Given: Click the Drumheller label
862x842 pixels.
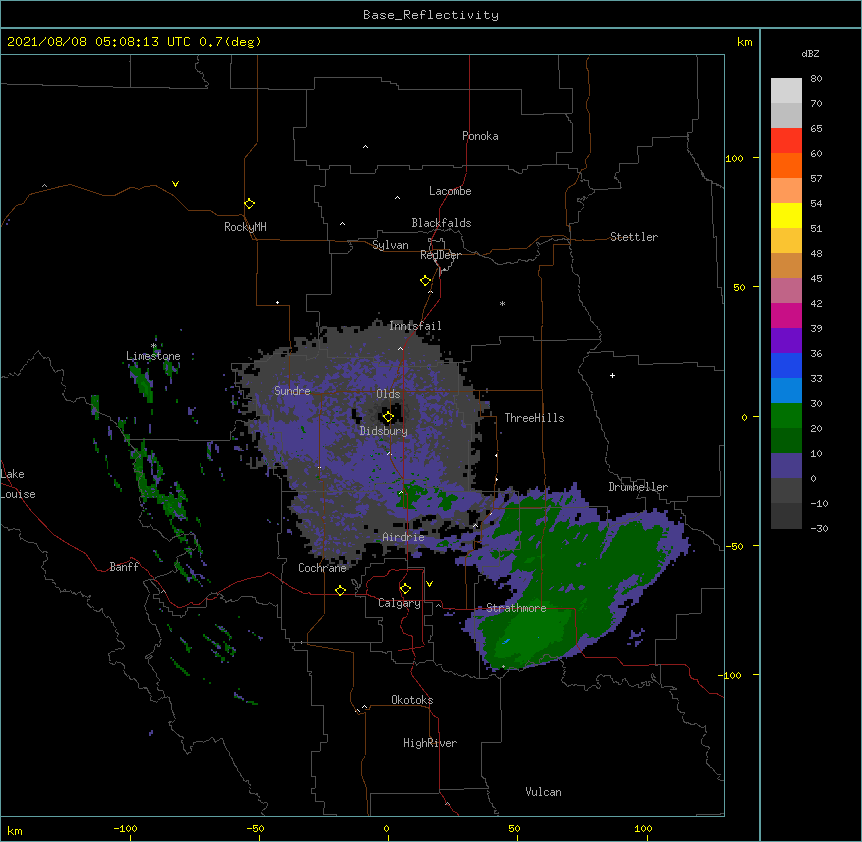Looking at the screenshot, I should coord(638,487).
